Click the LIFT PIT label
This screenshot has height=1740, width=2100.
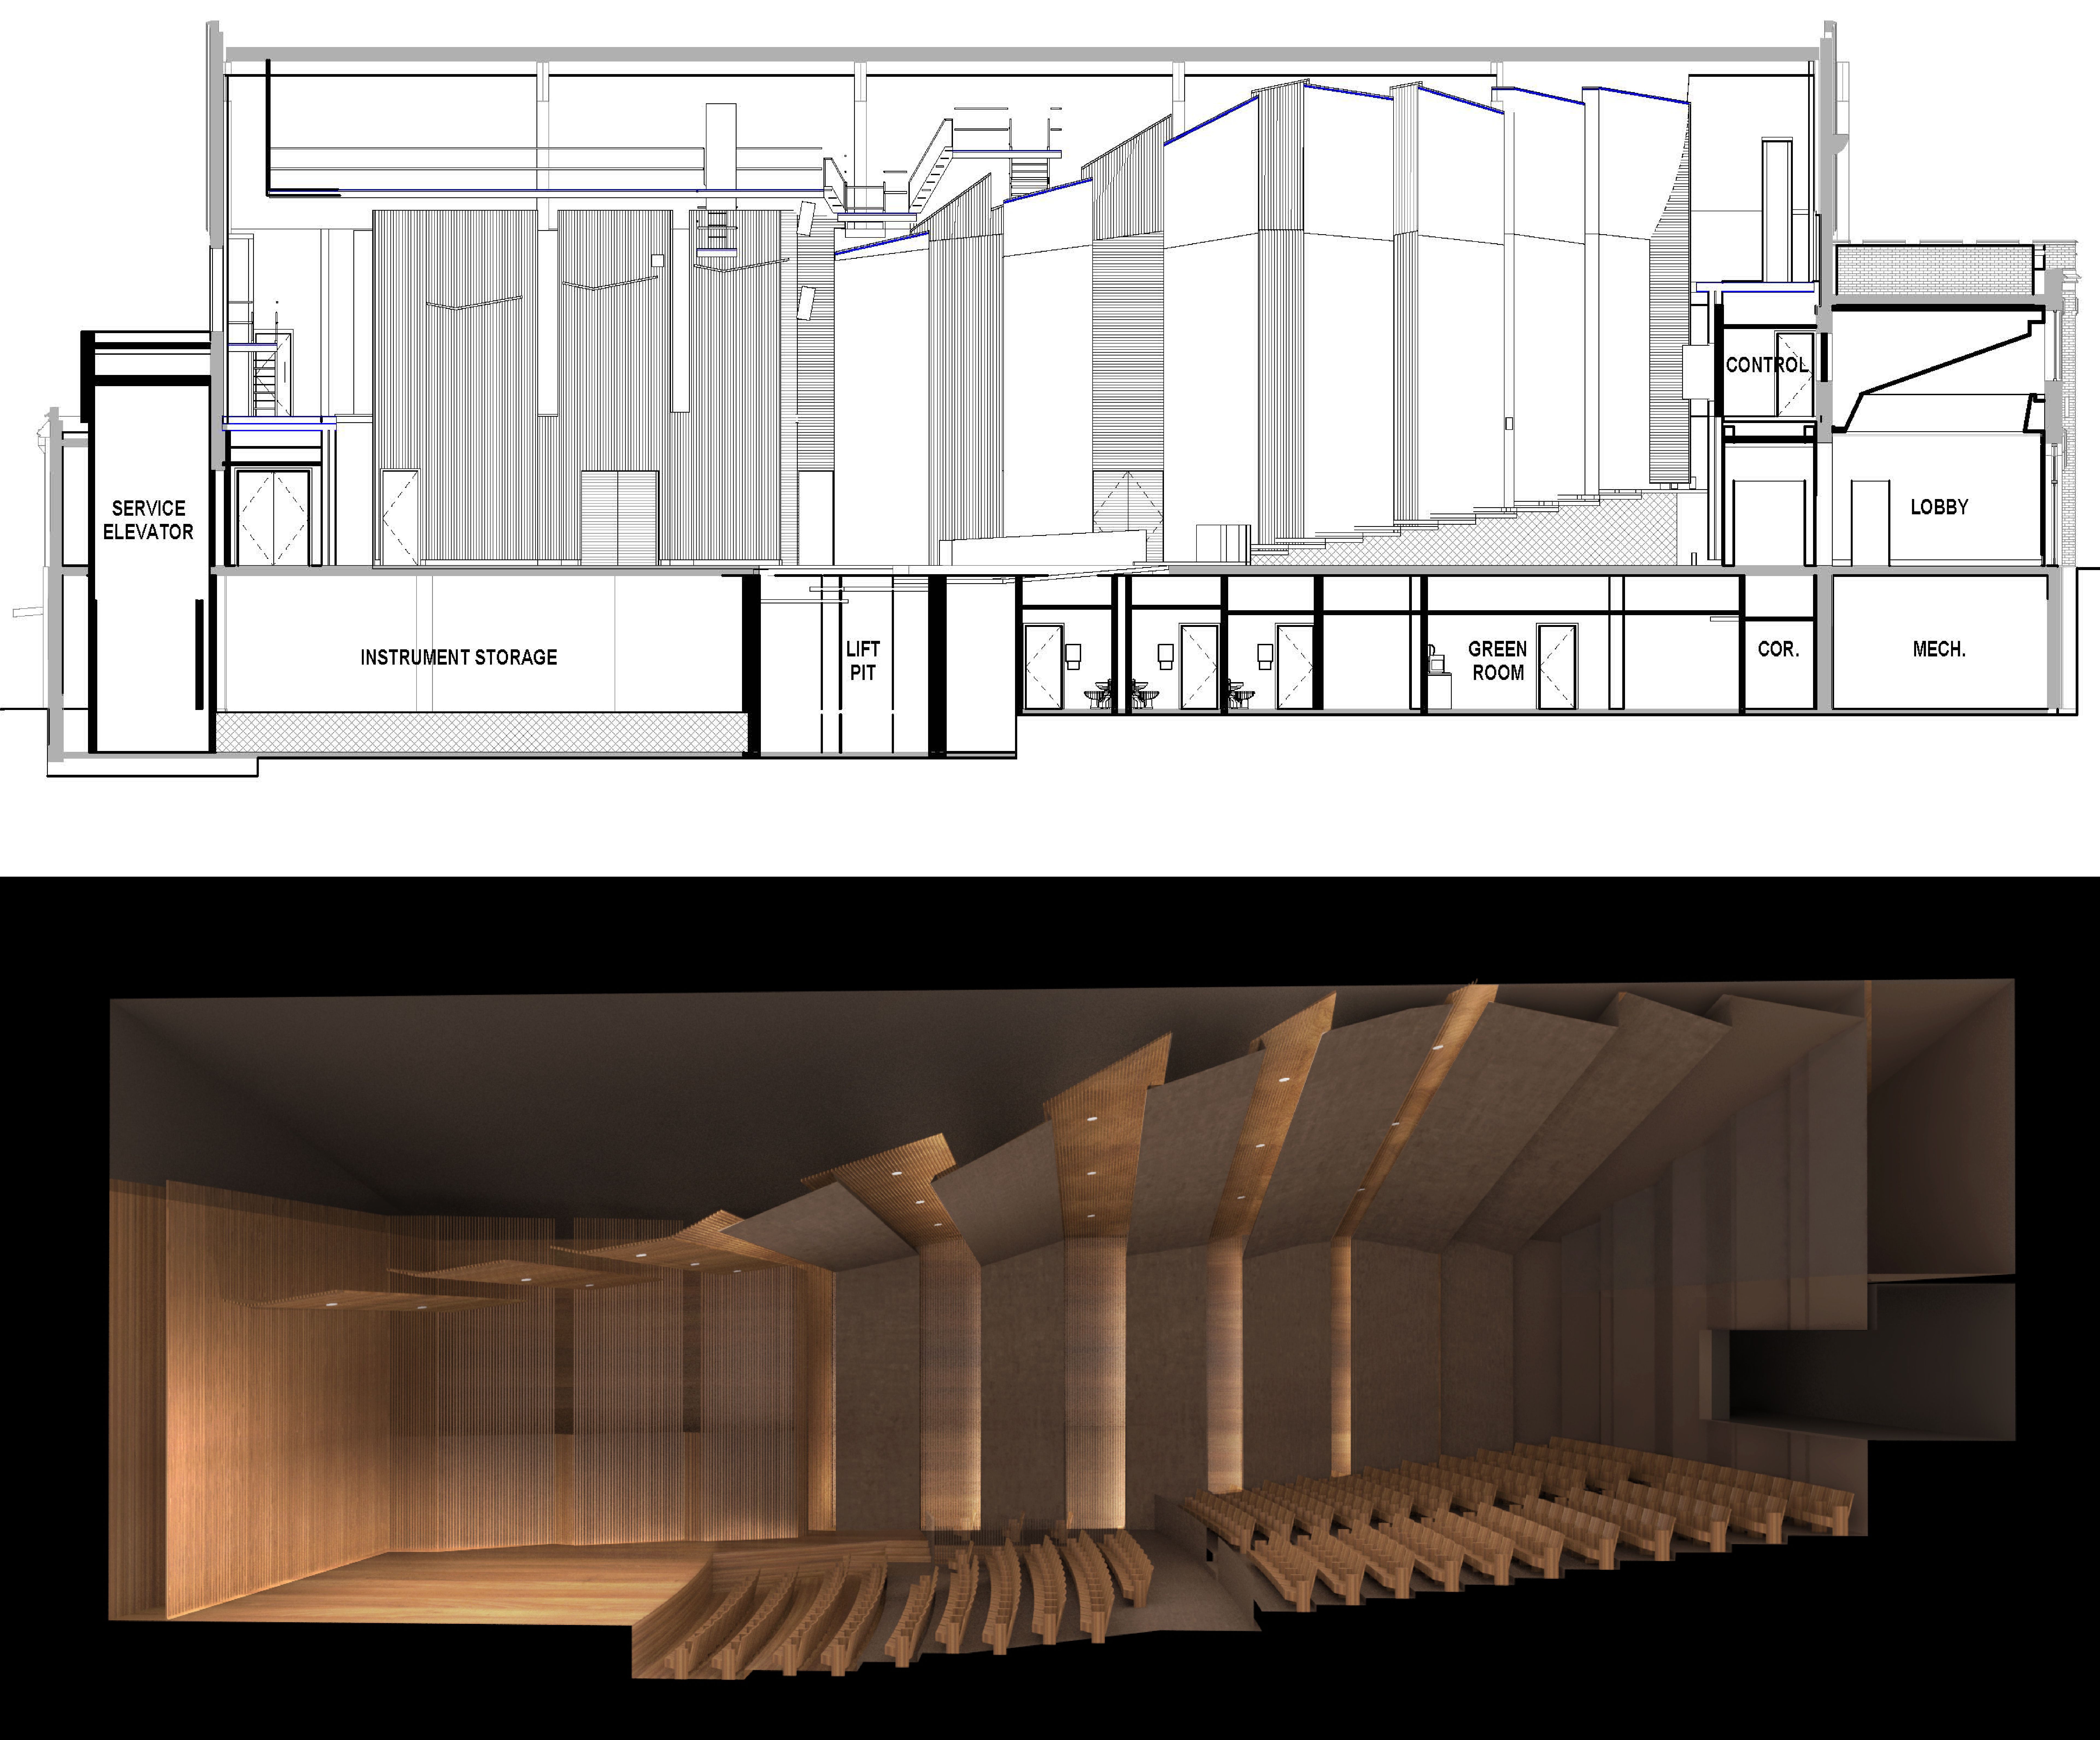[x=863, y=661]
